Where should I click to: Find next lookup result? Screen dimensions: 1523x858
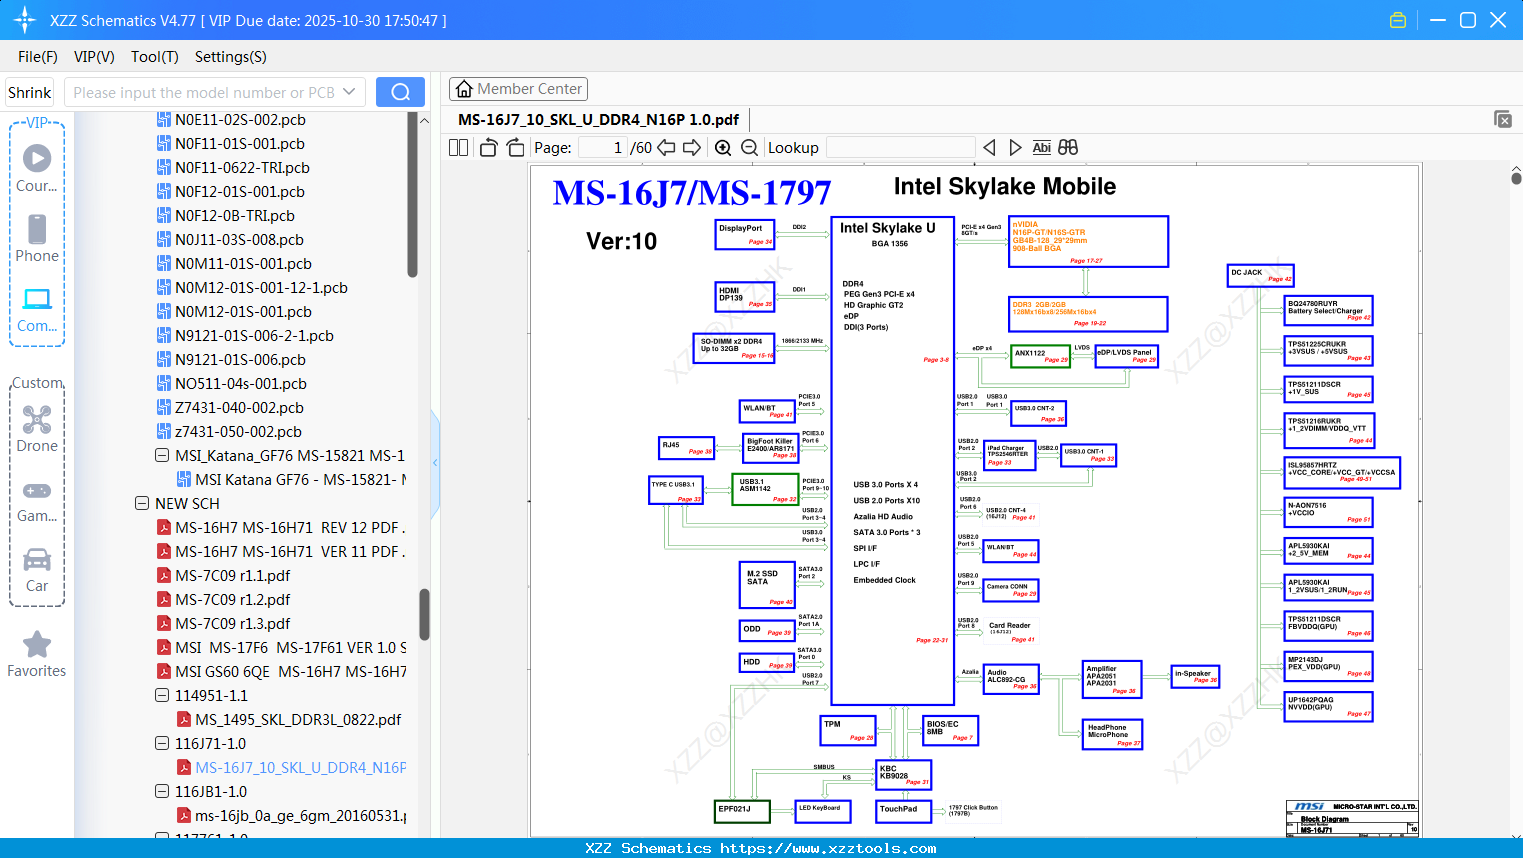click(x=1015, y=148)
